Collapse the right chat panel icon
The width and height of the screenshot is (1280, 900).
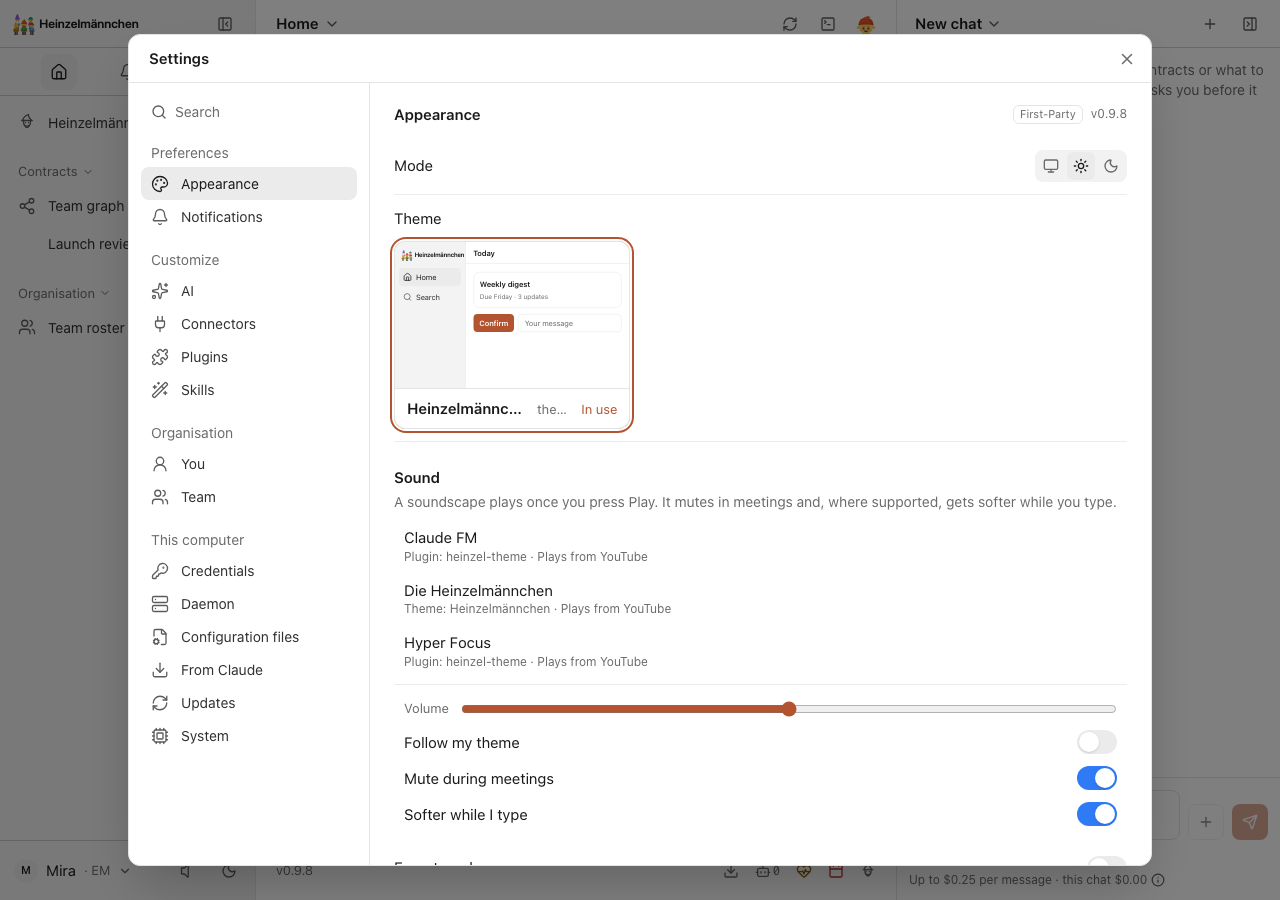pyautogui.click(x=1250, y=24)
